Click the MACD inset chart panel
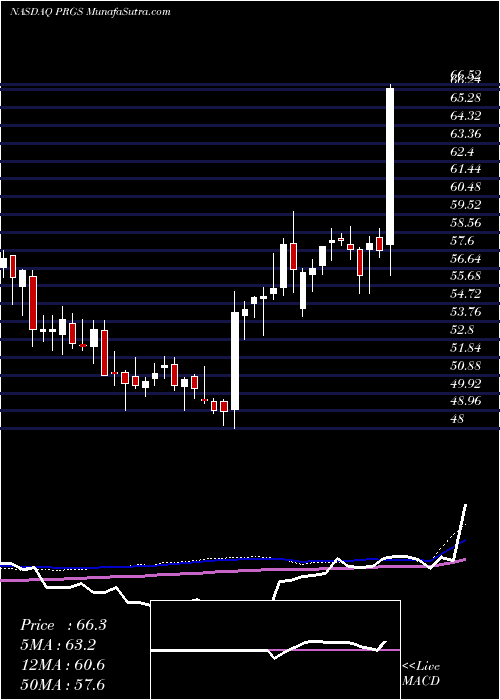This screenshot has width=500, height=700. [276, 650]
